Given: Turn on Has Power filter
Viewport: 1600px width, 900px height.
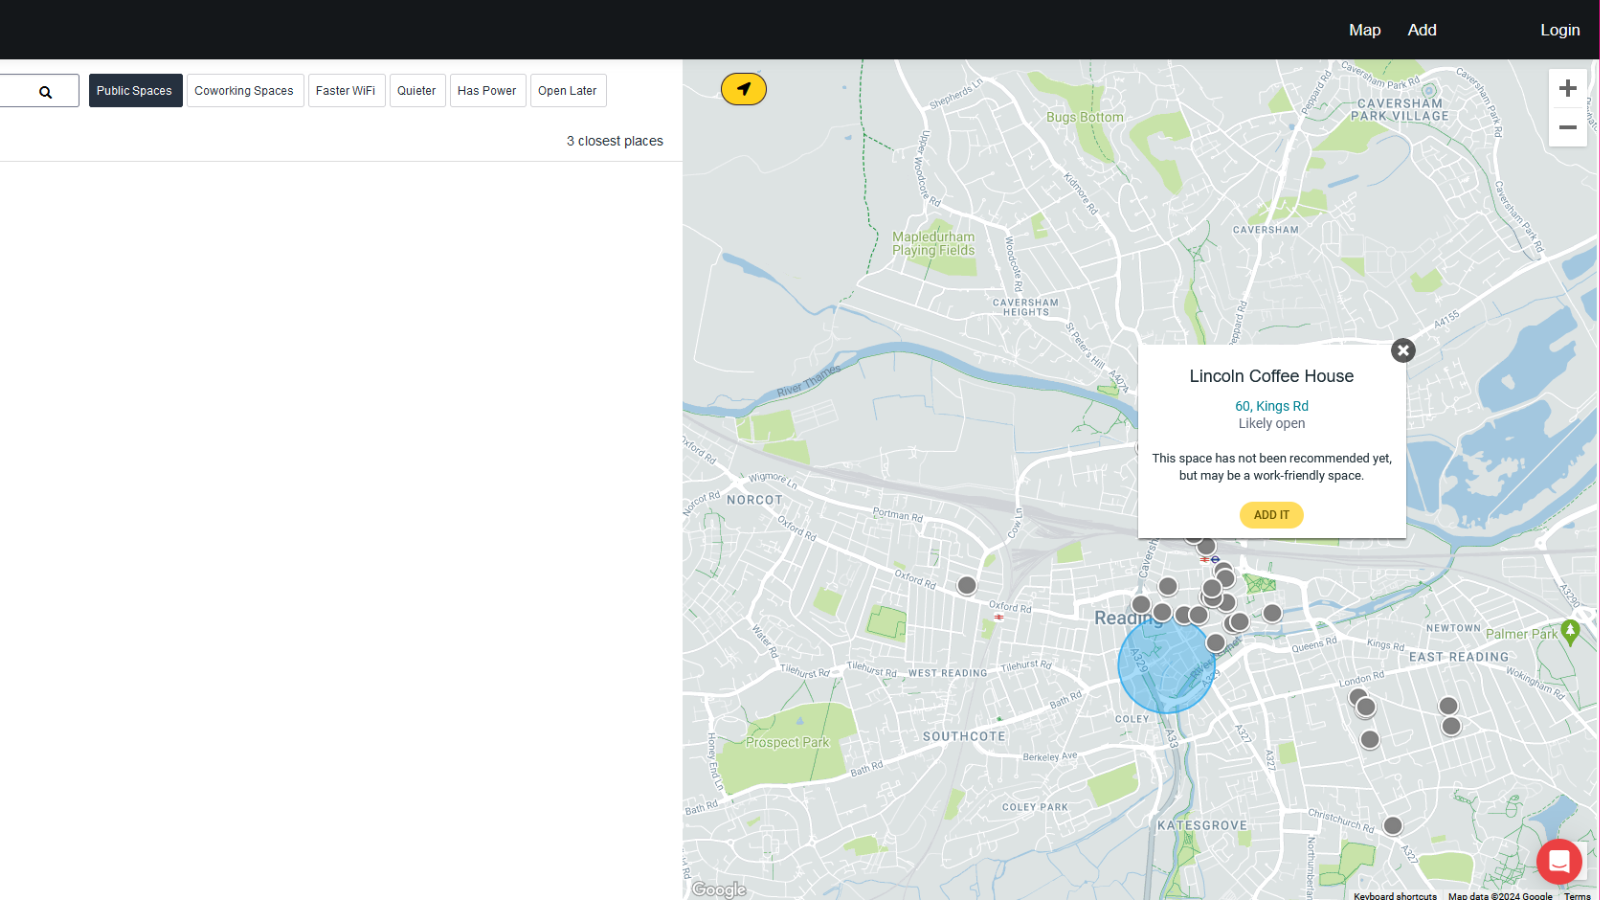Looking at the screenshot, I should click(487, 91).
